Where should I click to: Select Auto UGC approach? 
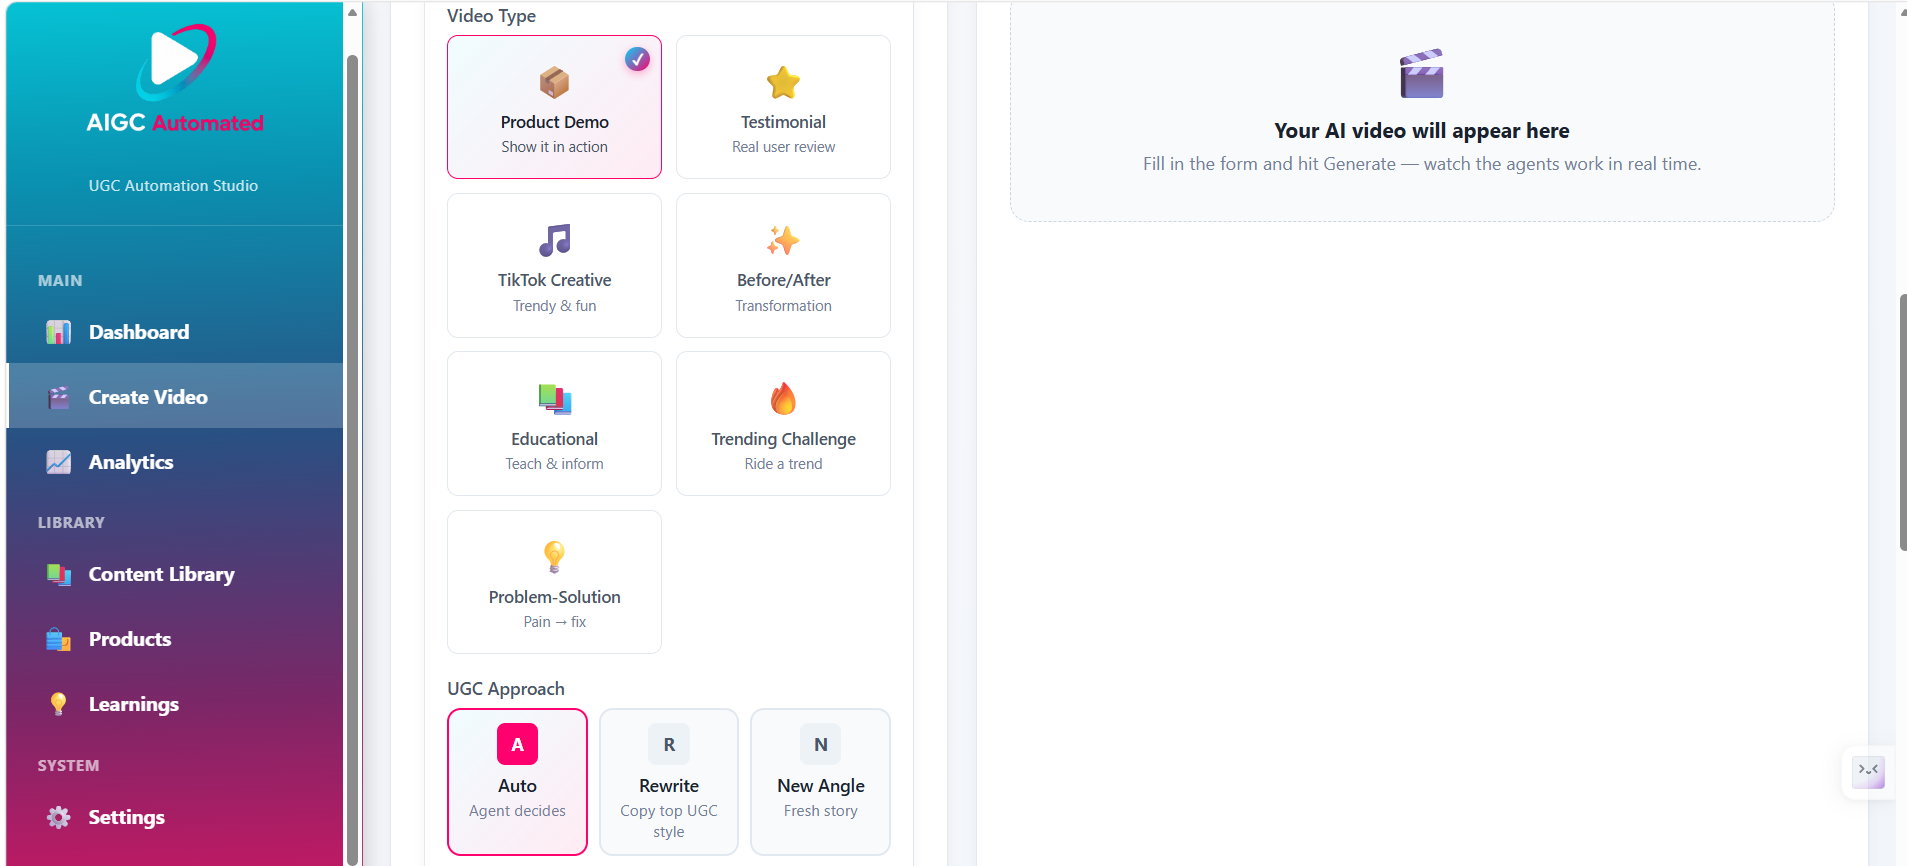(x=517, y=782)
